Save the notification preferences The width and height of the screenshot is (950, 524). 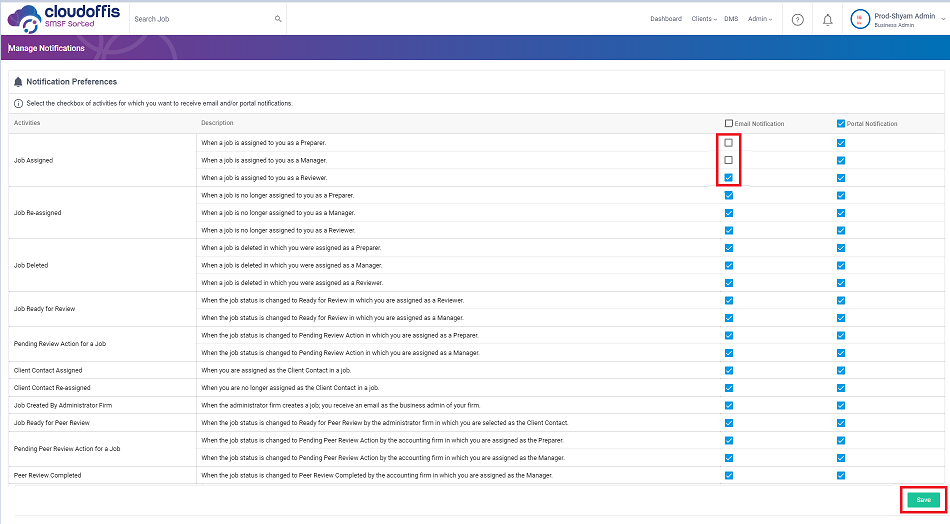[x=923, y=500]
